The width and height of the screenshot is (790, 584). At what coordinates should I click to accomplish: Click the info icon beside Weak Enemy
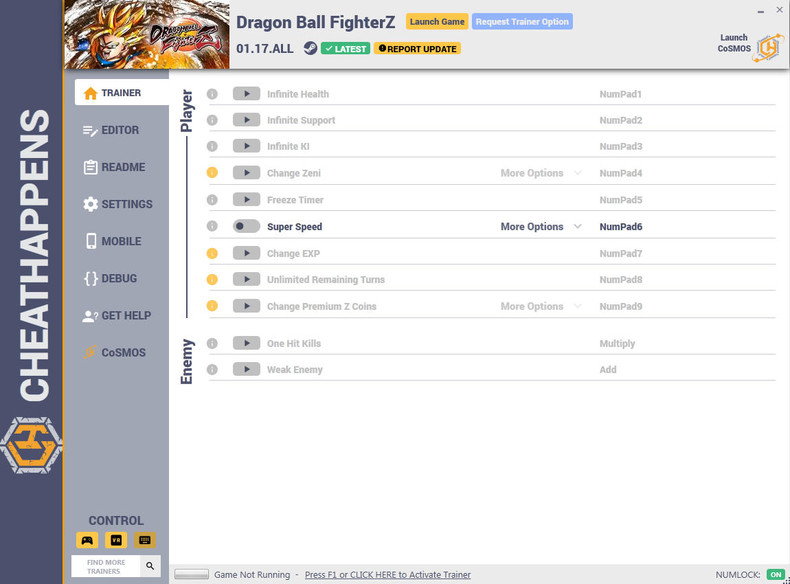(x=212, y=369)
